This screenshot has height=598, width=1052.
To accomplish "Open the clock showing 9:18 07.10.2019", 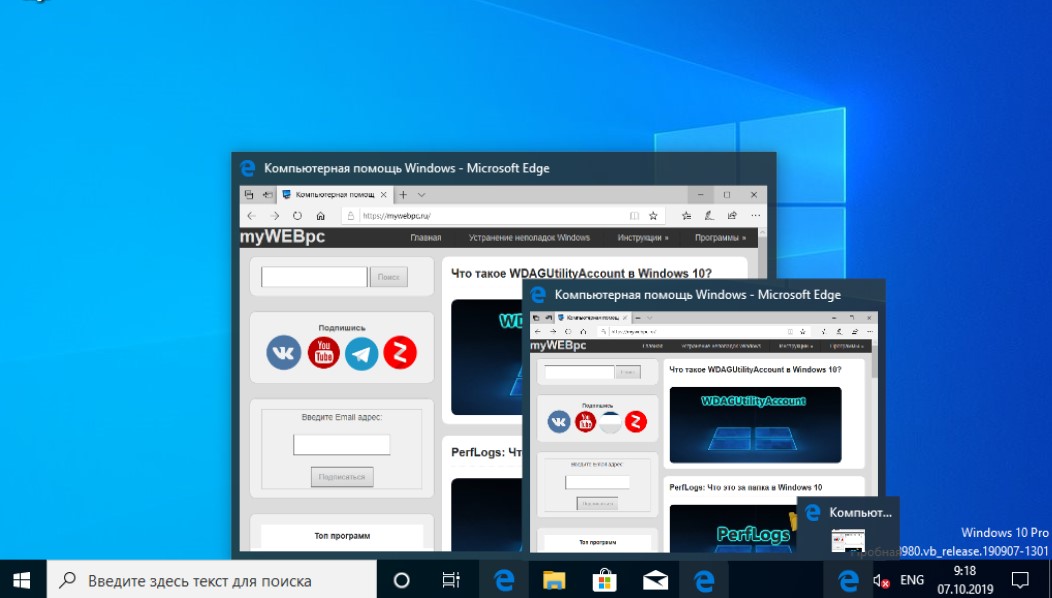I will point(965,580).
